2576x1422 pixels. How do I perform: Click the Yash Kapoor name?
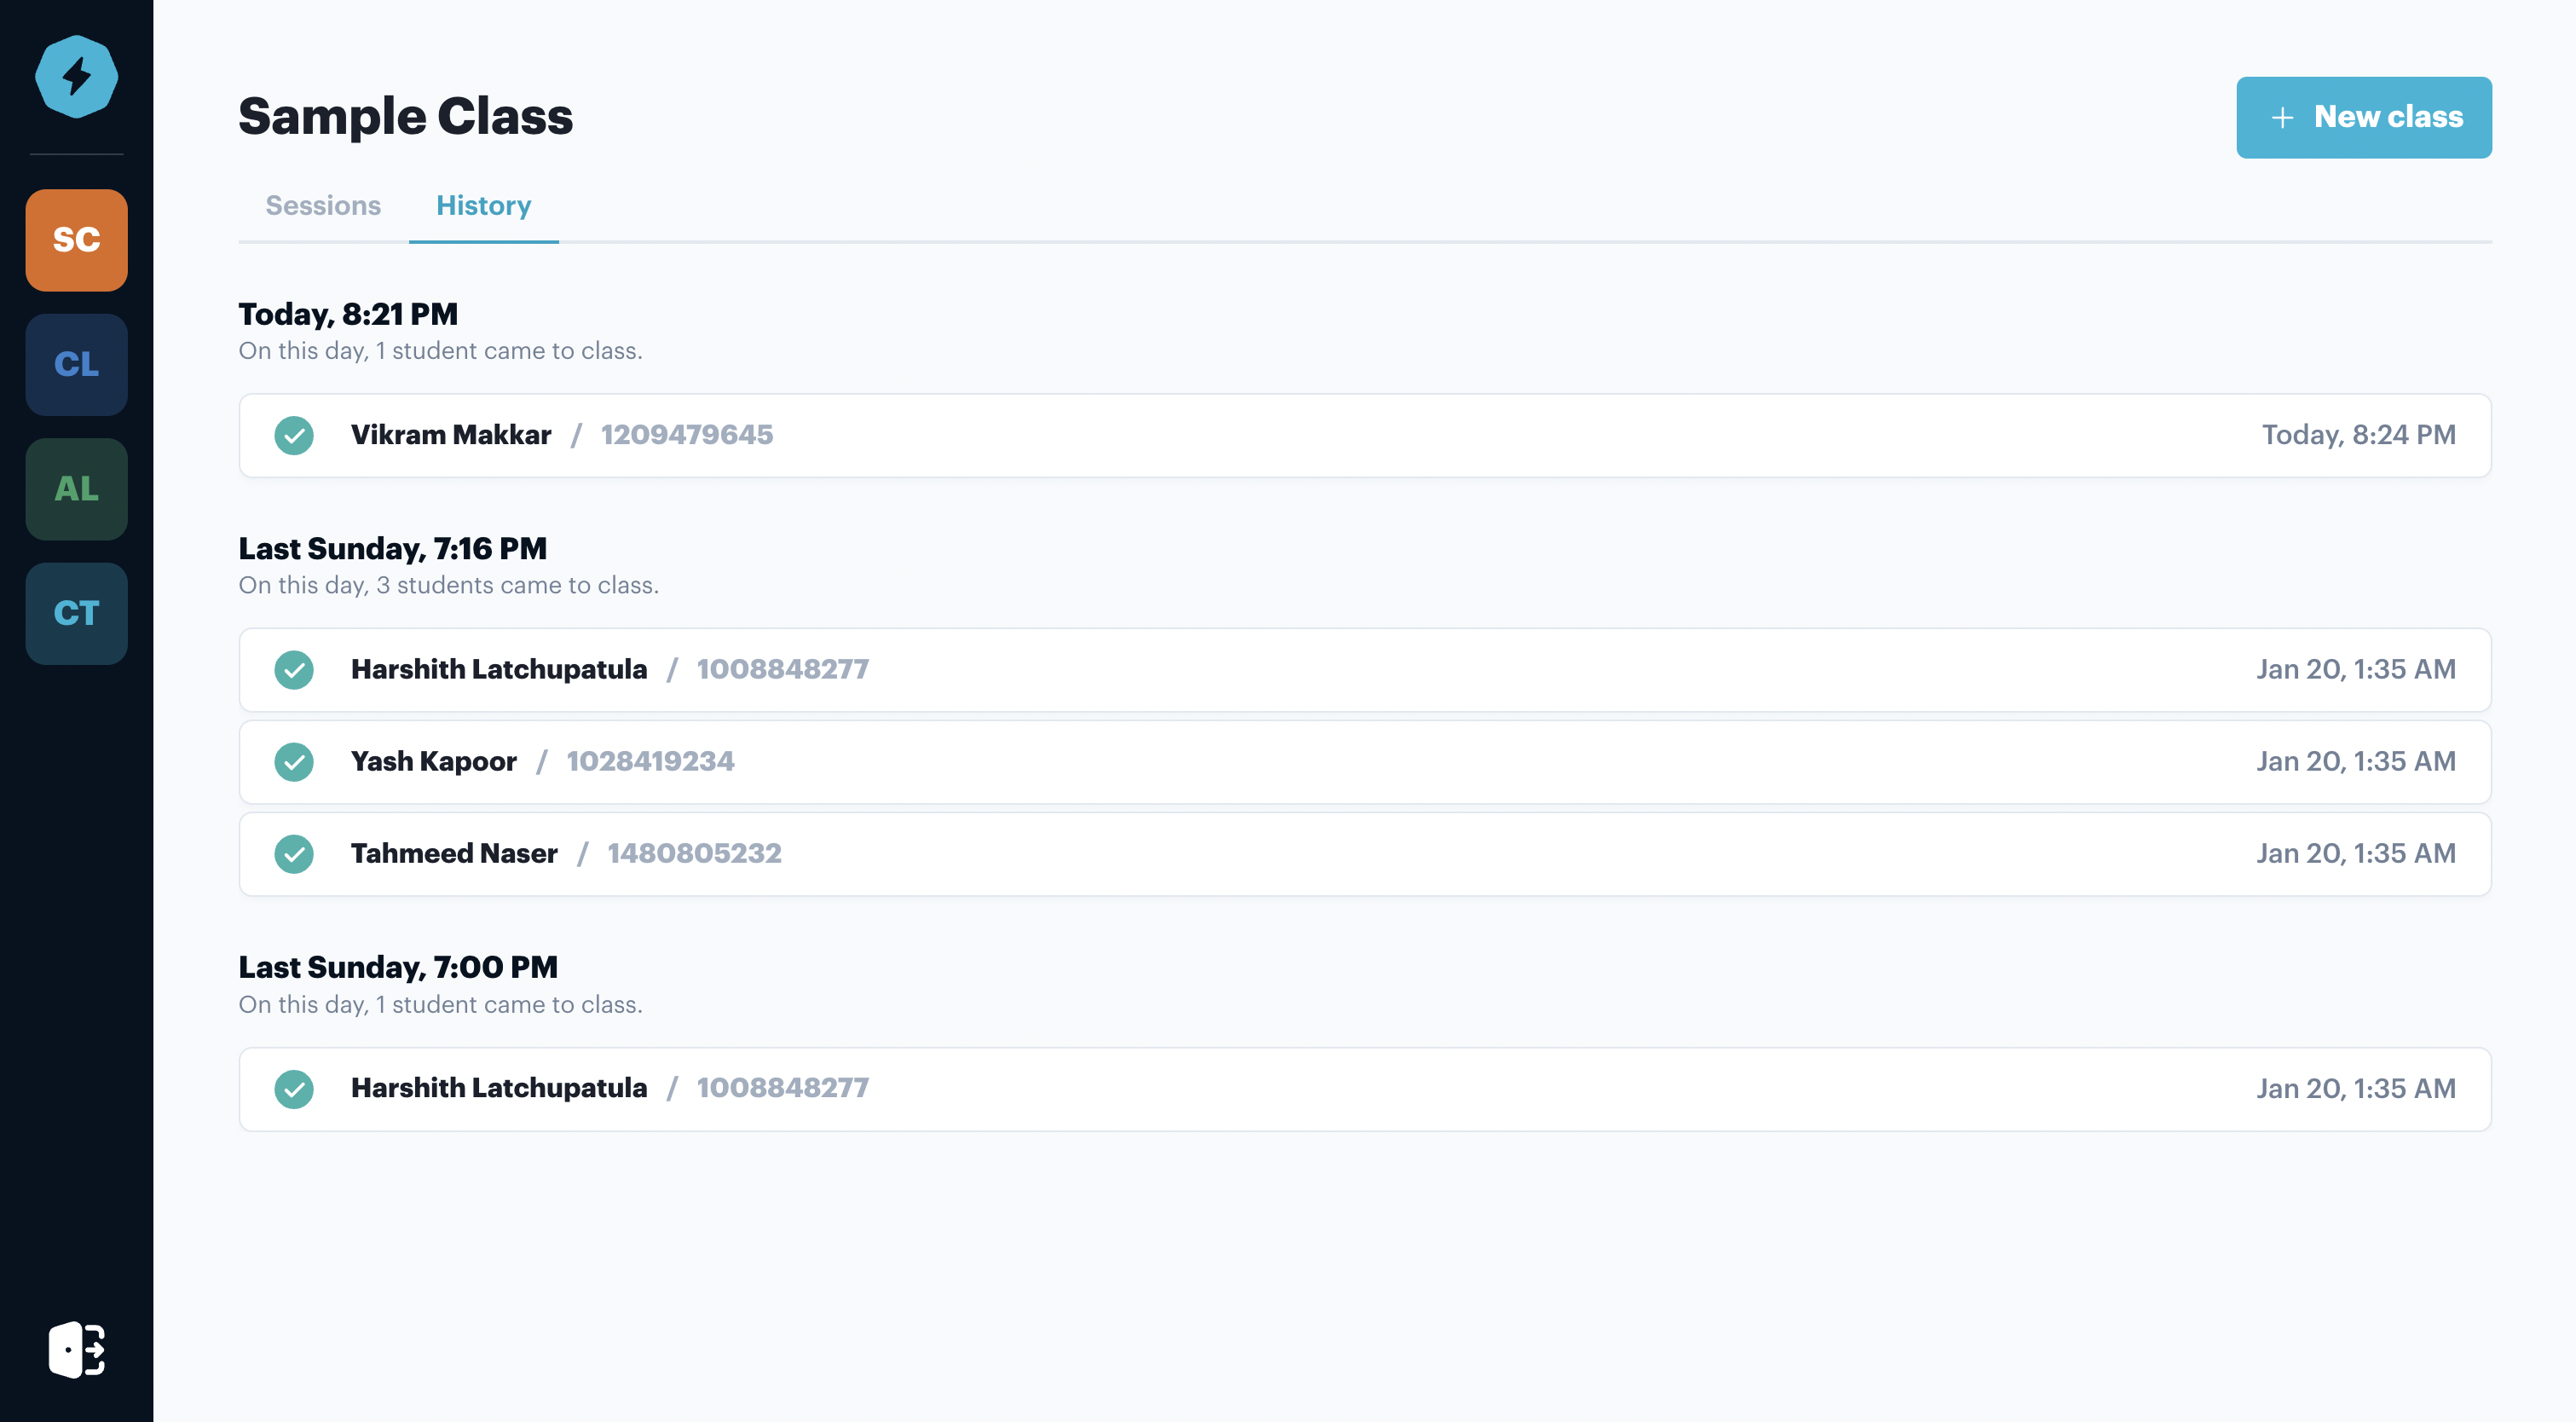[434, 761]
